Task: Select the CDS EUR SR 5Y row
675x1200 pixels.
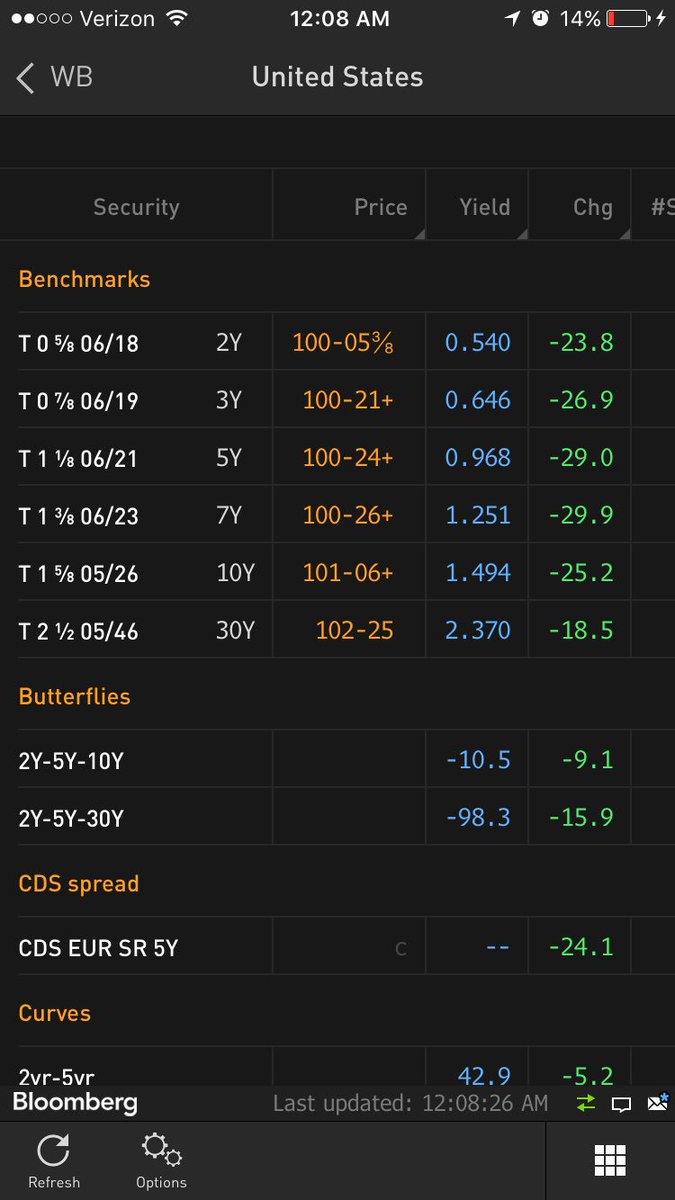Action: click(x=337, y=946)
